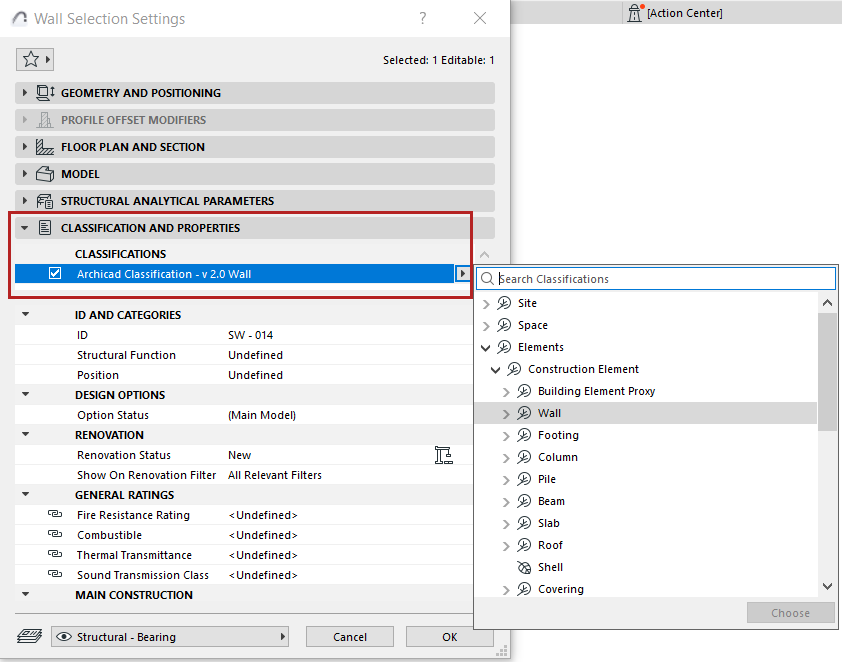This screenshot has height=662, width=842.
Task: Click the classification icon beside Site
Action: [x=504, y=303]
